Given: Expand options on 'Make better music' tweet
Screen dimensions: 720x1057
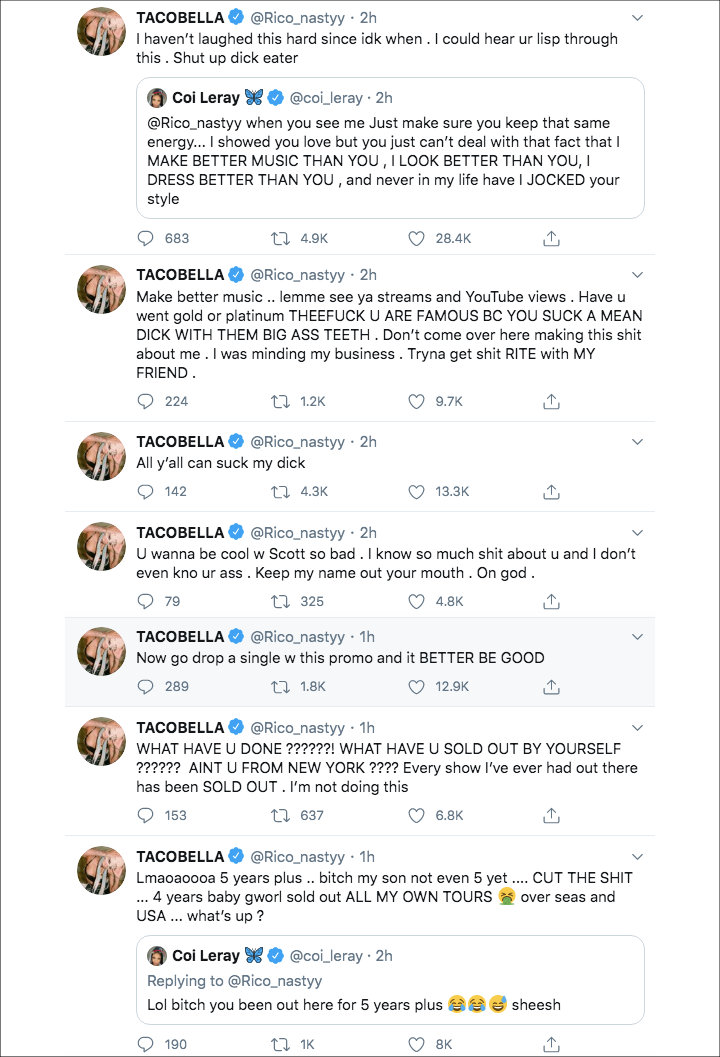Looking at the screenshot, I should (x=637, y=275).
